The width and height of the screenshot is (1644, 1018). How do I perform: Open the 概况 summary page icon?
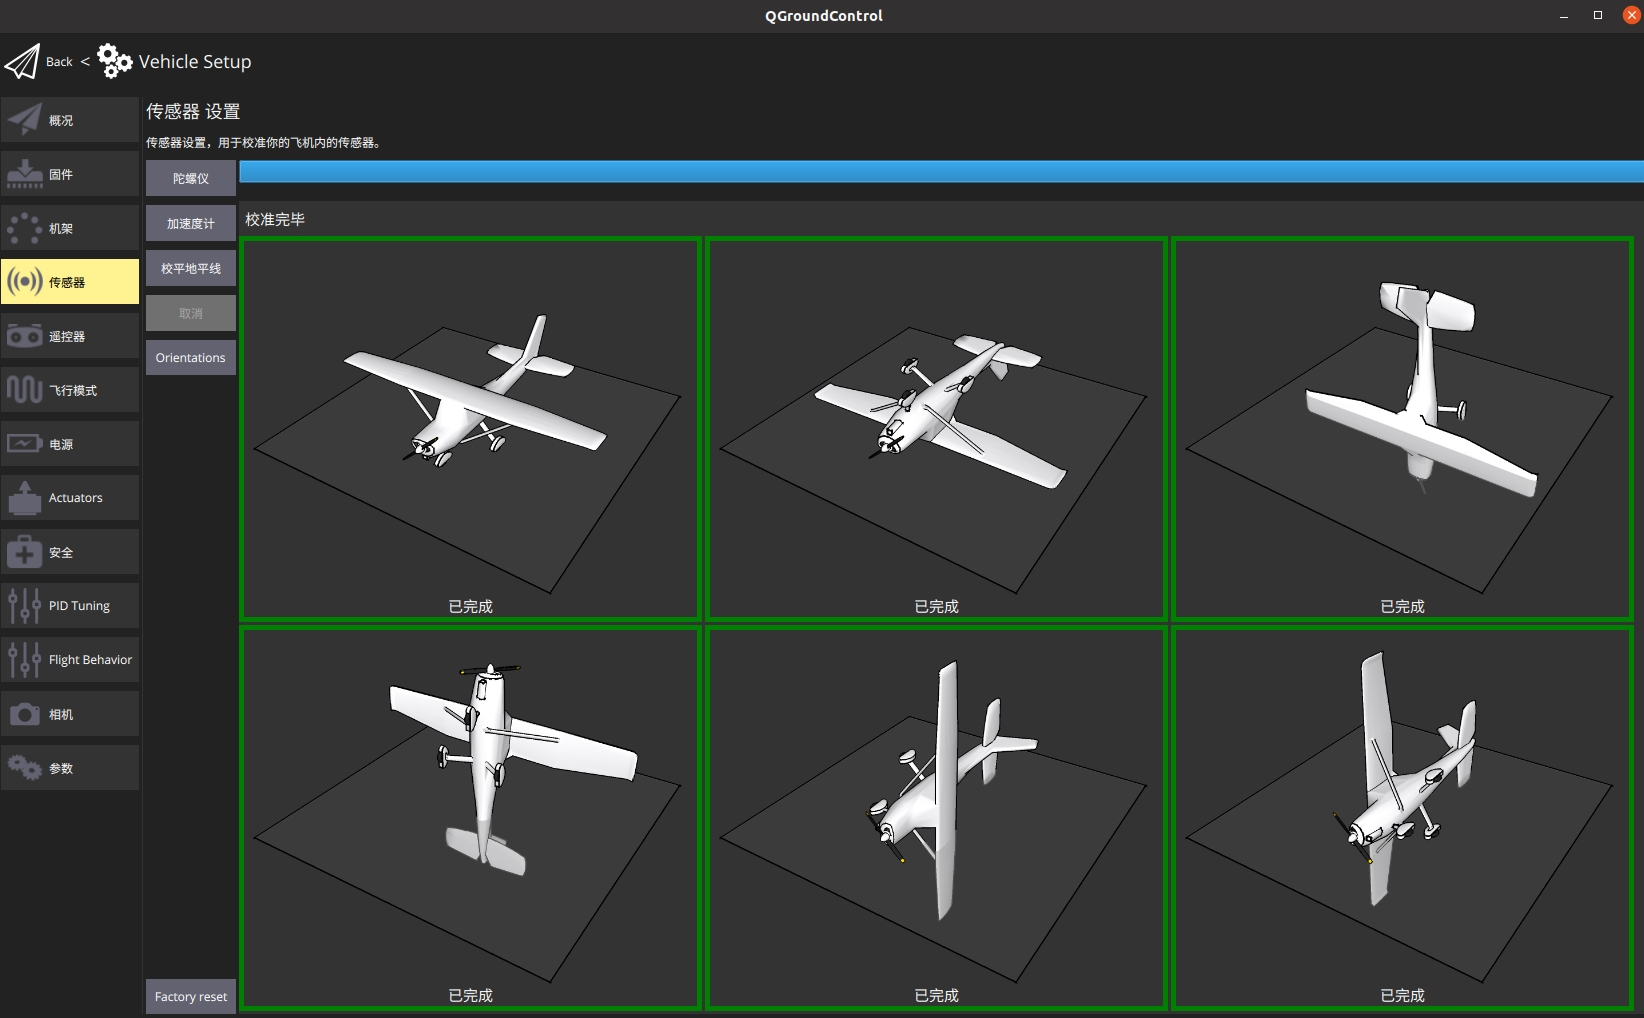tap(24, 120)
